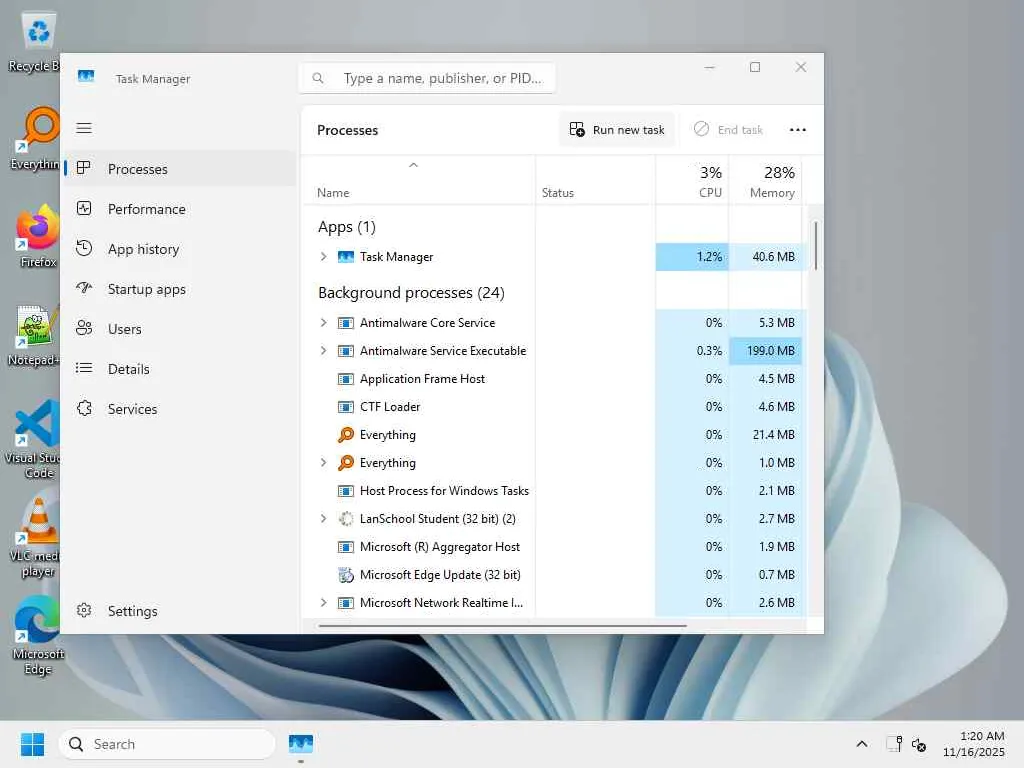
Task: Click the Windows Start button
Action: tap(32, 744)
